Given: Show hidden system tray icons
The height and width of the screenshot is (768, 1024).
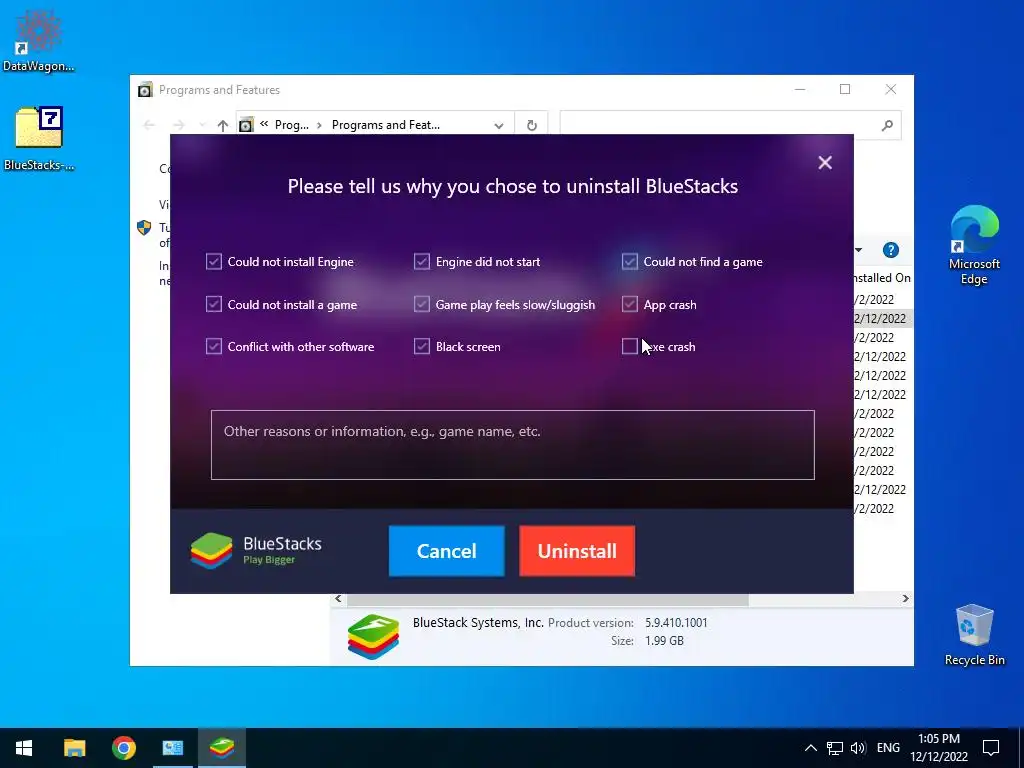Looking at the screenshot, I should pos(810,748).
